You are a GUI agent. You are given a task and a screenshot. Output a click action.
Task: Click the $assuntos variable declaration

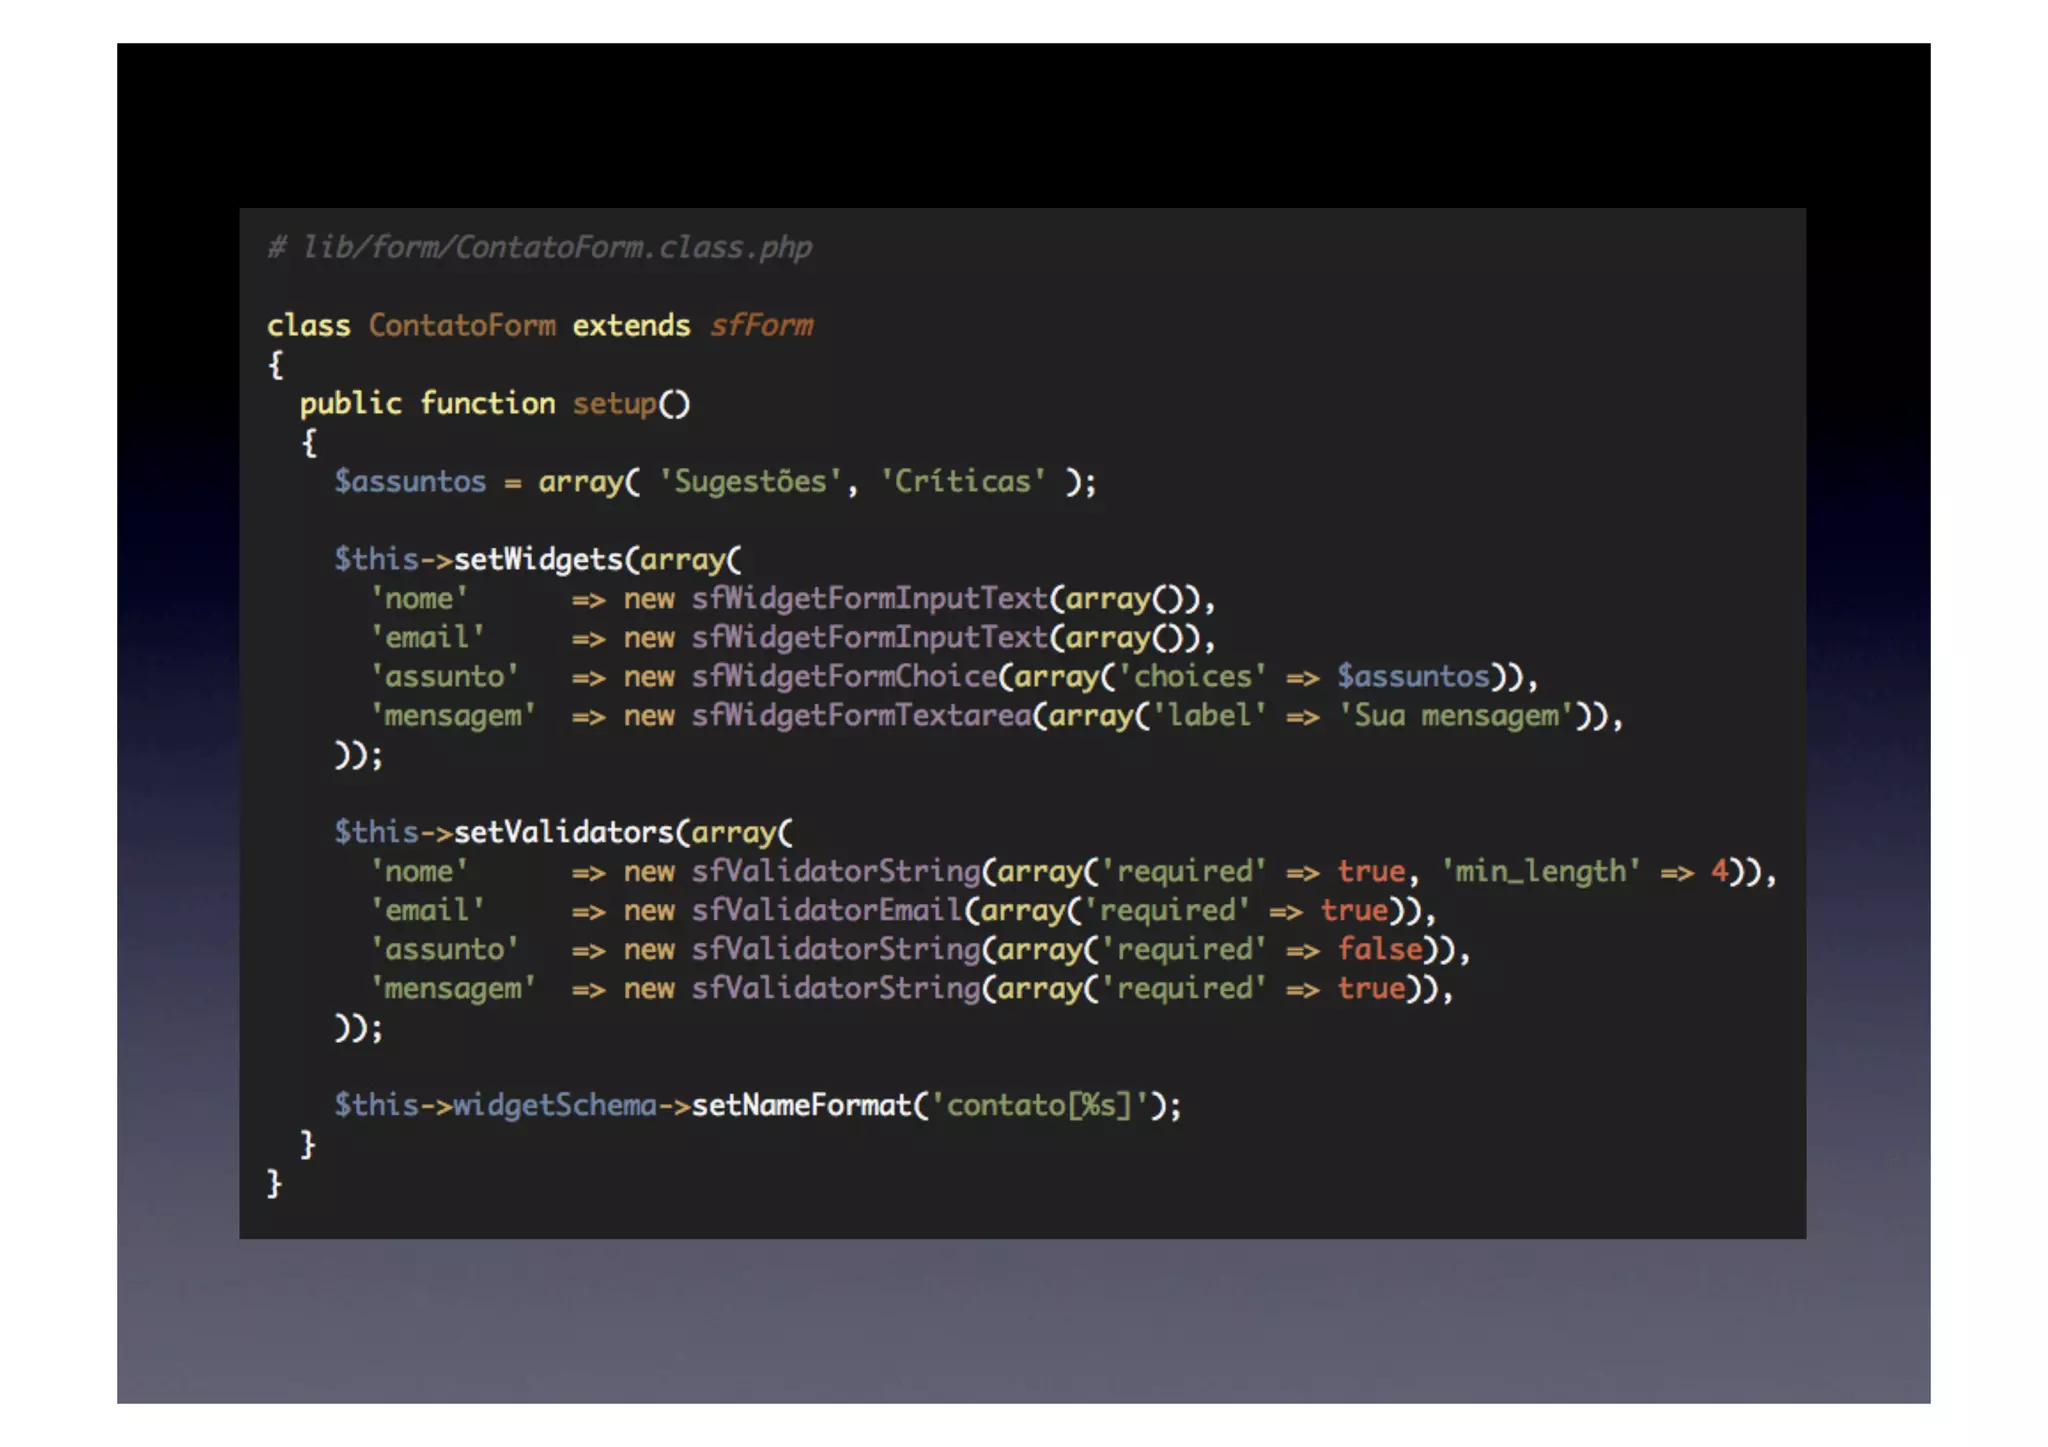pos(410,481)
